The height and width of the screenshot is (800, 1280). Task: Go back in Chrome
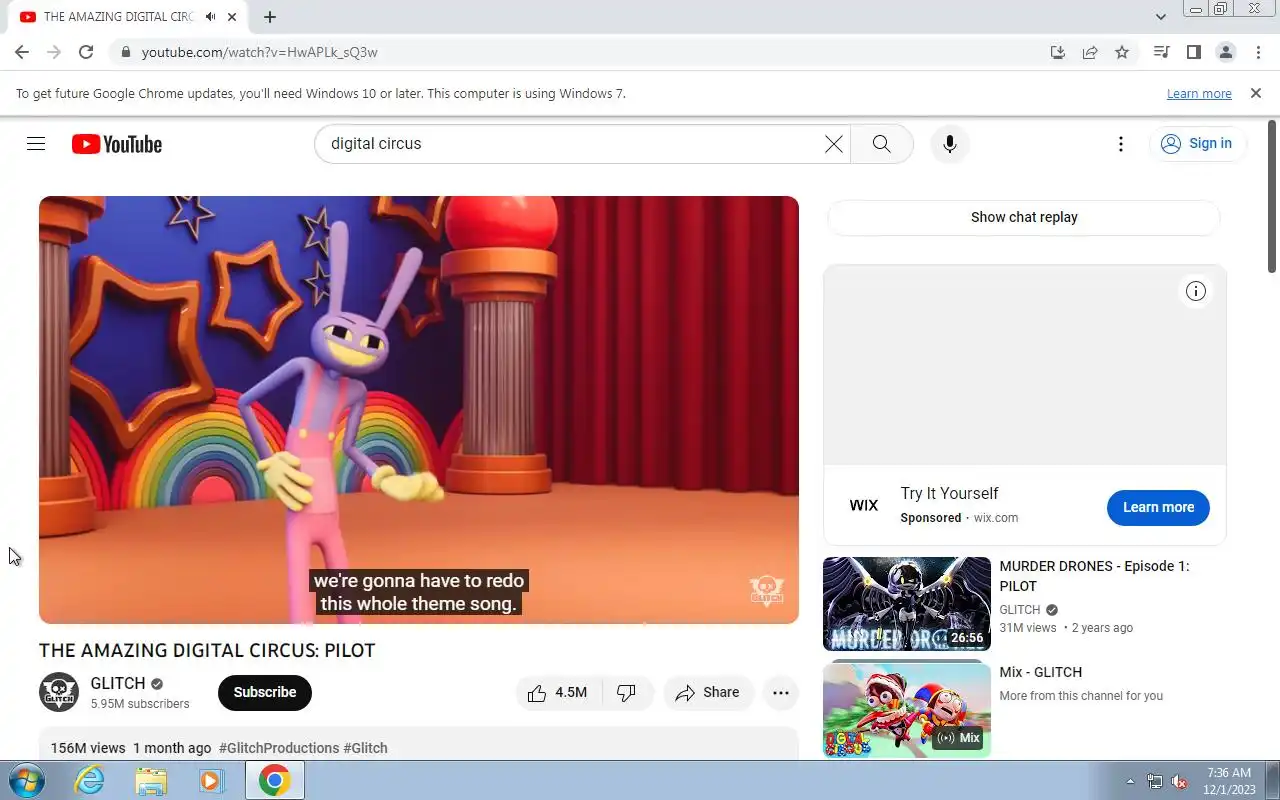click(x=22, y=52)
